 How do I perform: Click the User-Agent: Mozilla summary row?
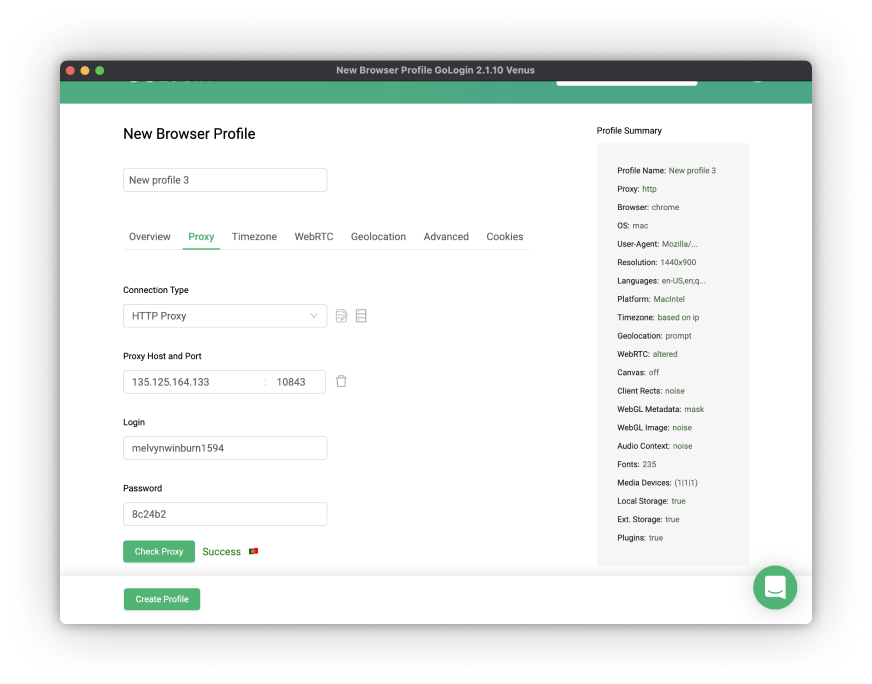[x=657, y=244]
